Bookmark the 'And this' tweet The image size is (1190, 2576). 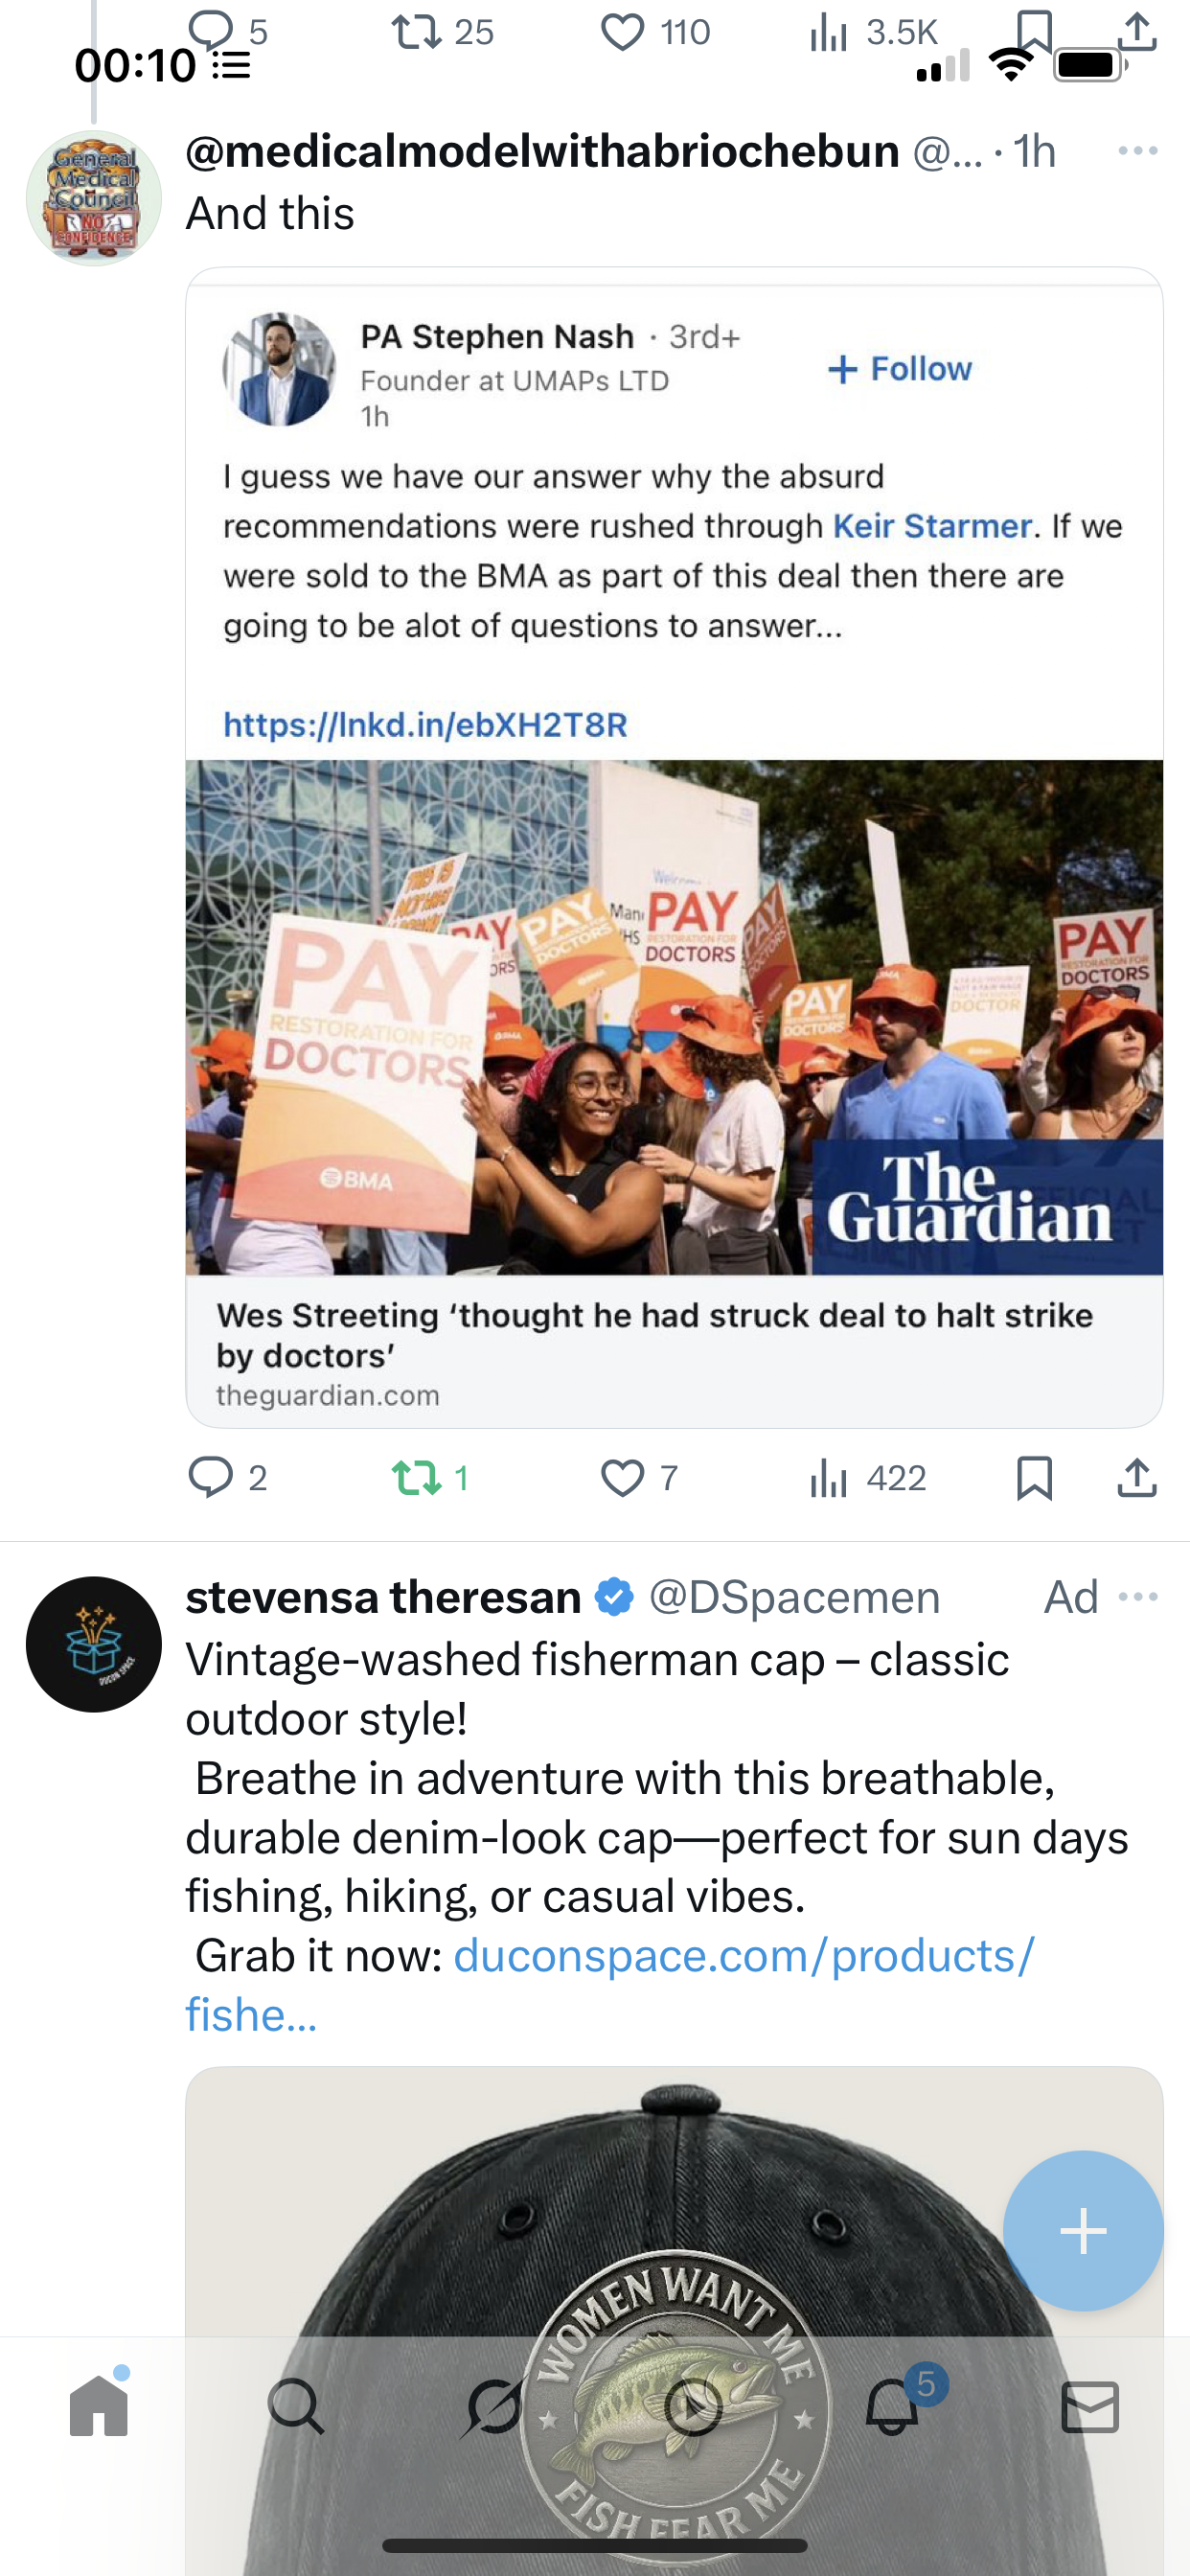point(1034,1477)
